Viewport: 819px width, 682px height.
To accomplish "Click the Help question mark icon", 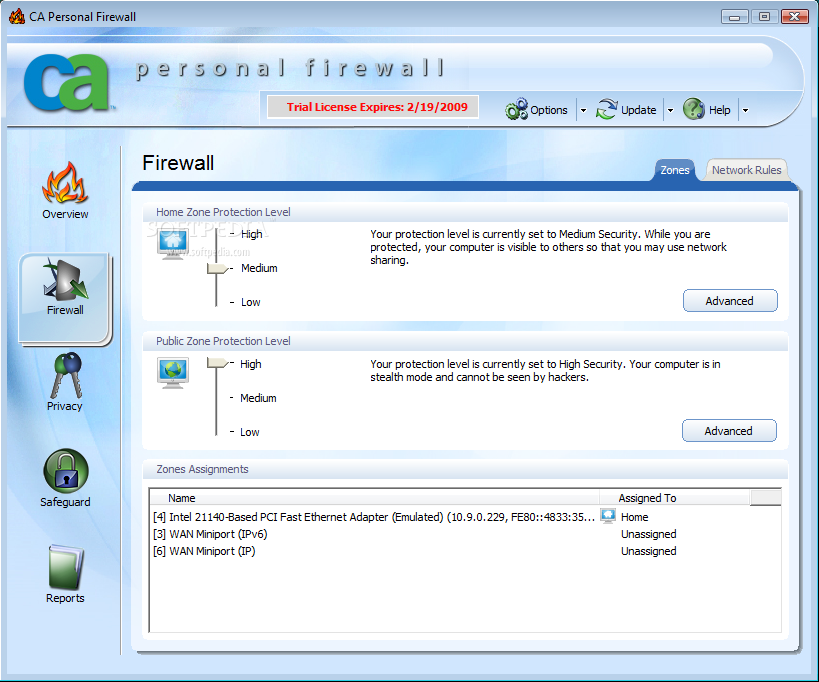I will point(694,109).
